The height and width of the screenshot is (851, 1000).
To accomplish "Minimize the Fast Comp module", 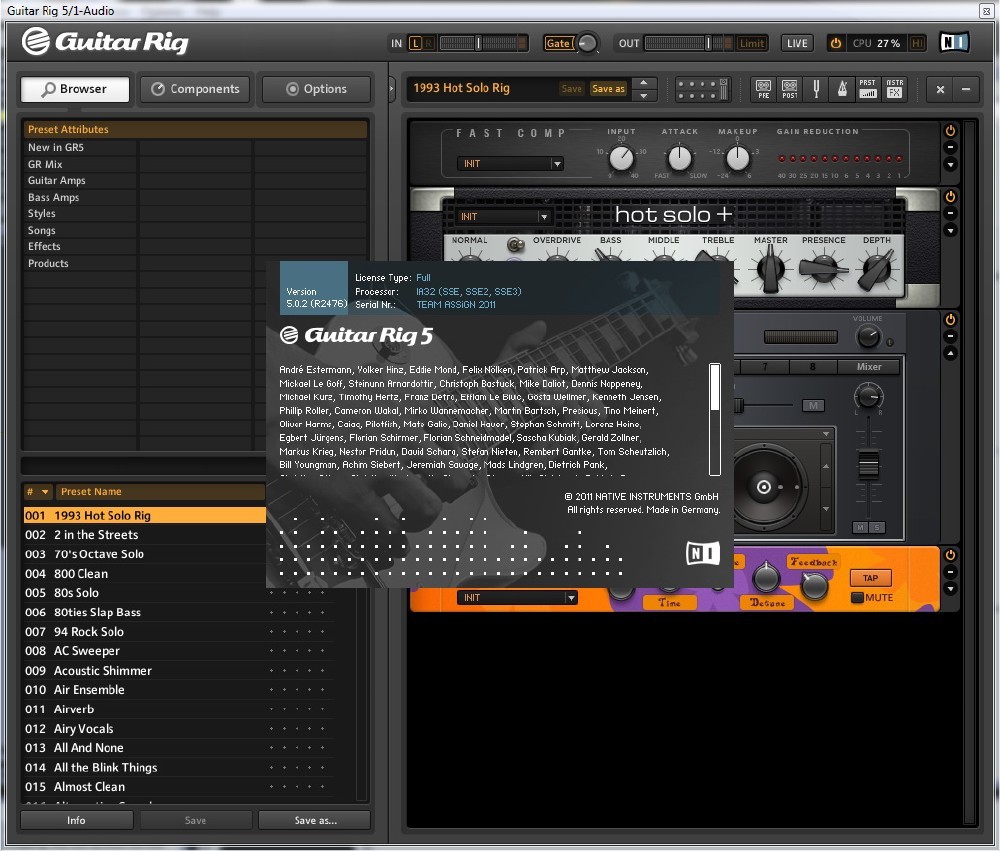I will pyautogui.click(x=950, y=147).
